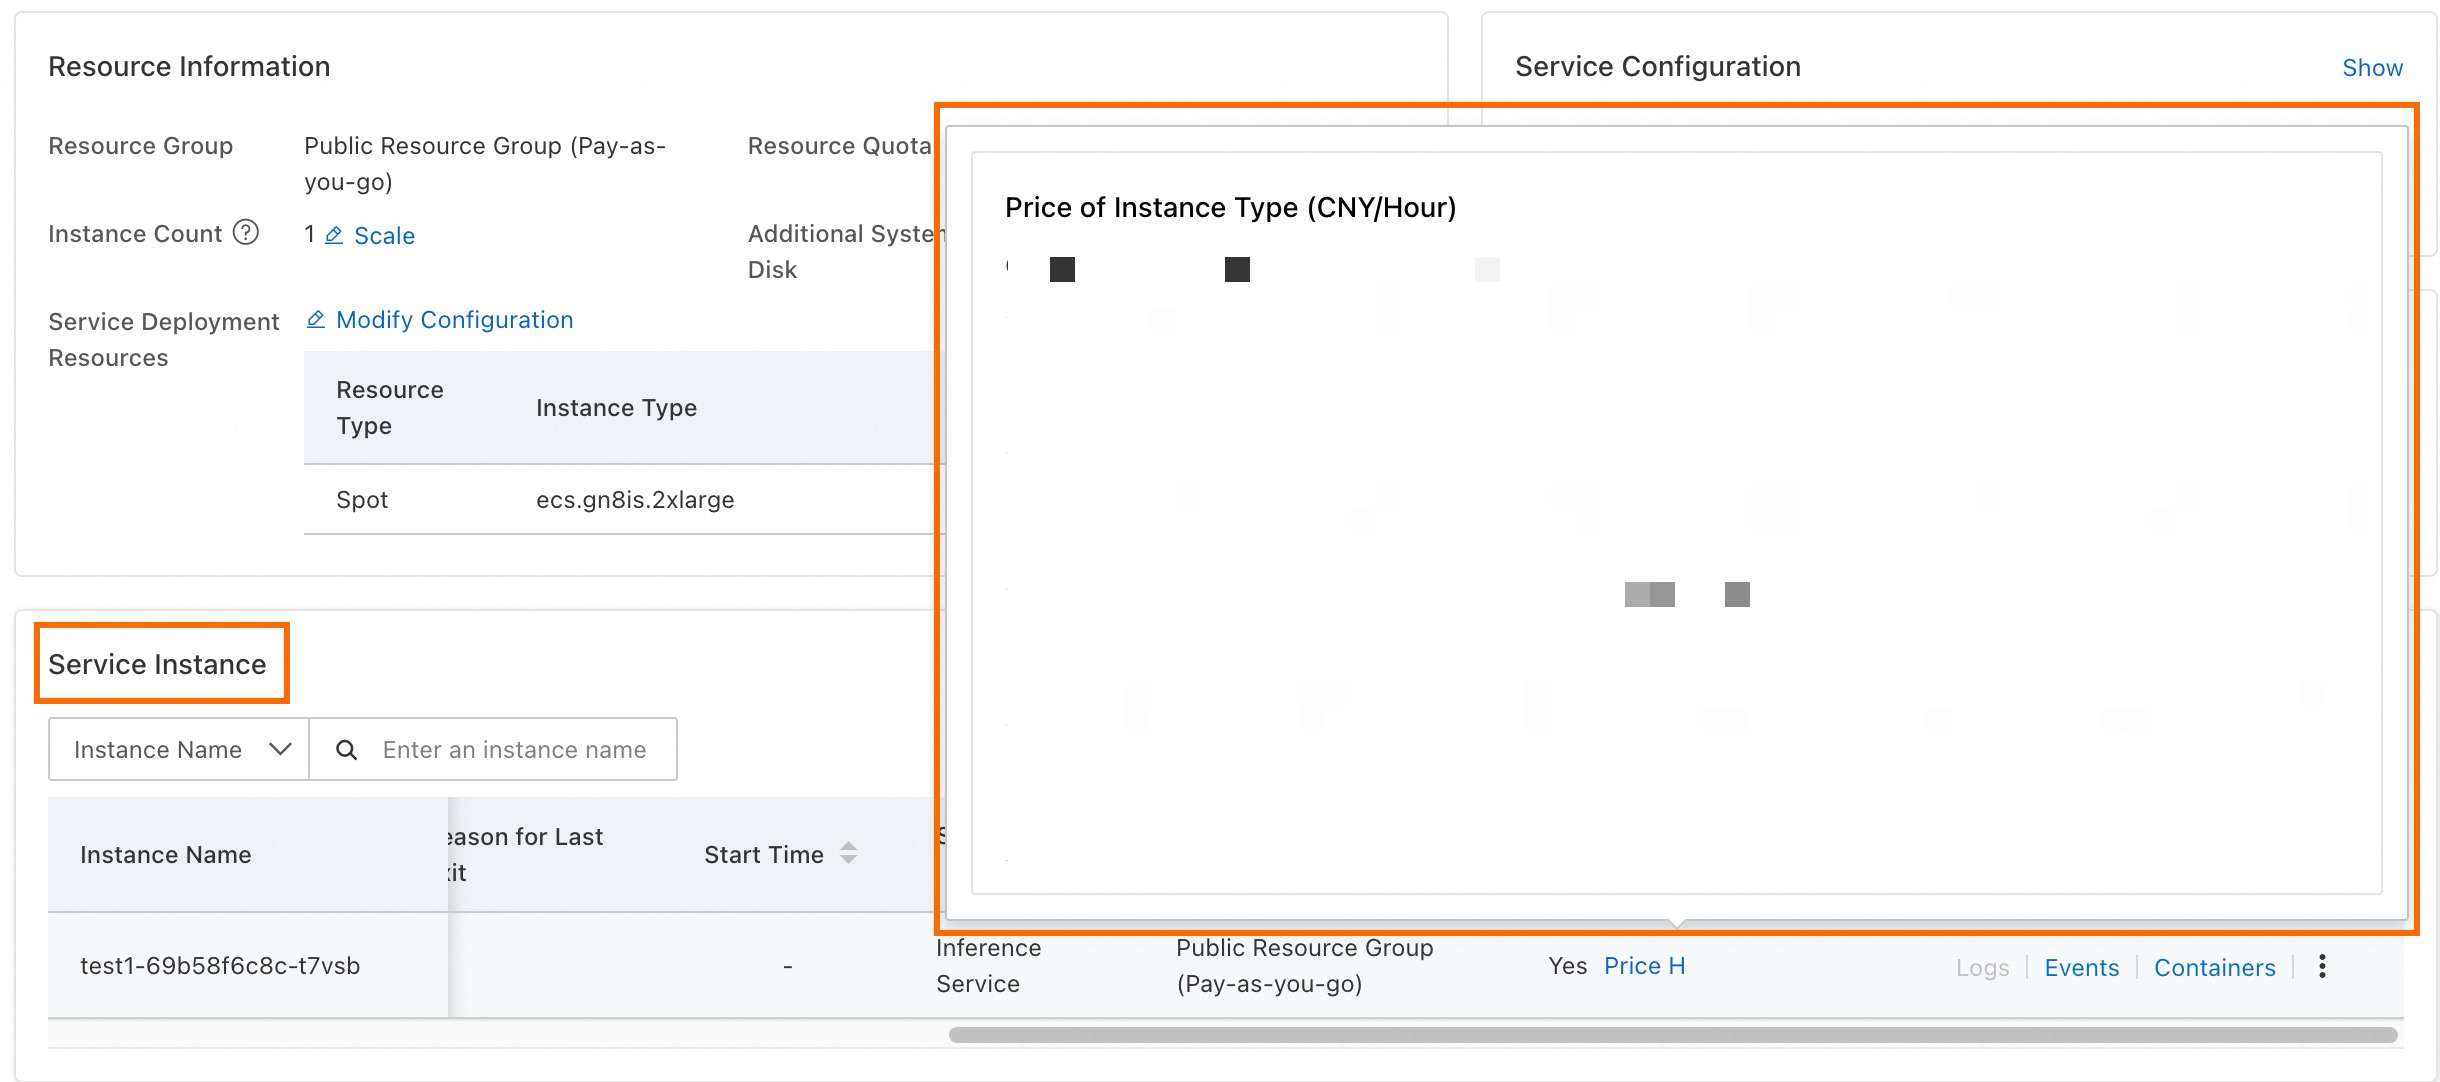Open the Modify Configuration link
Image resolution: width=2440 pixels, height=1082 pixels.
(454, 320)
